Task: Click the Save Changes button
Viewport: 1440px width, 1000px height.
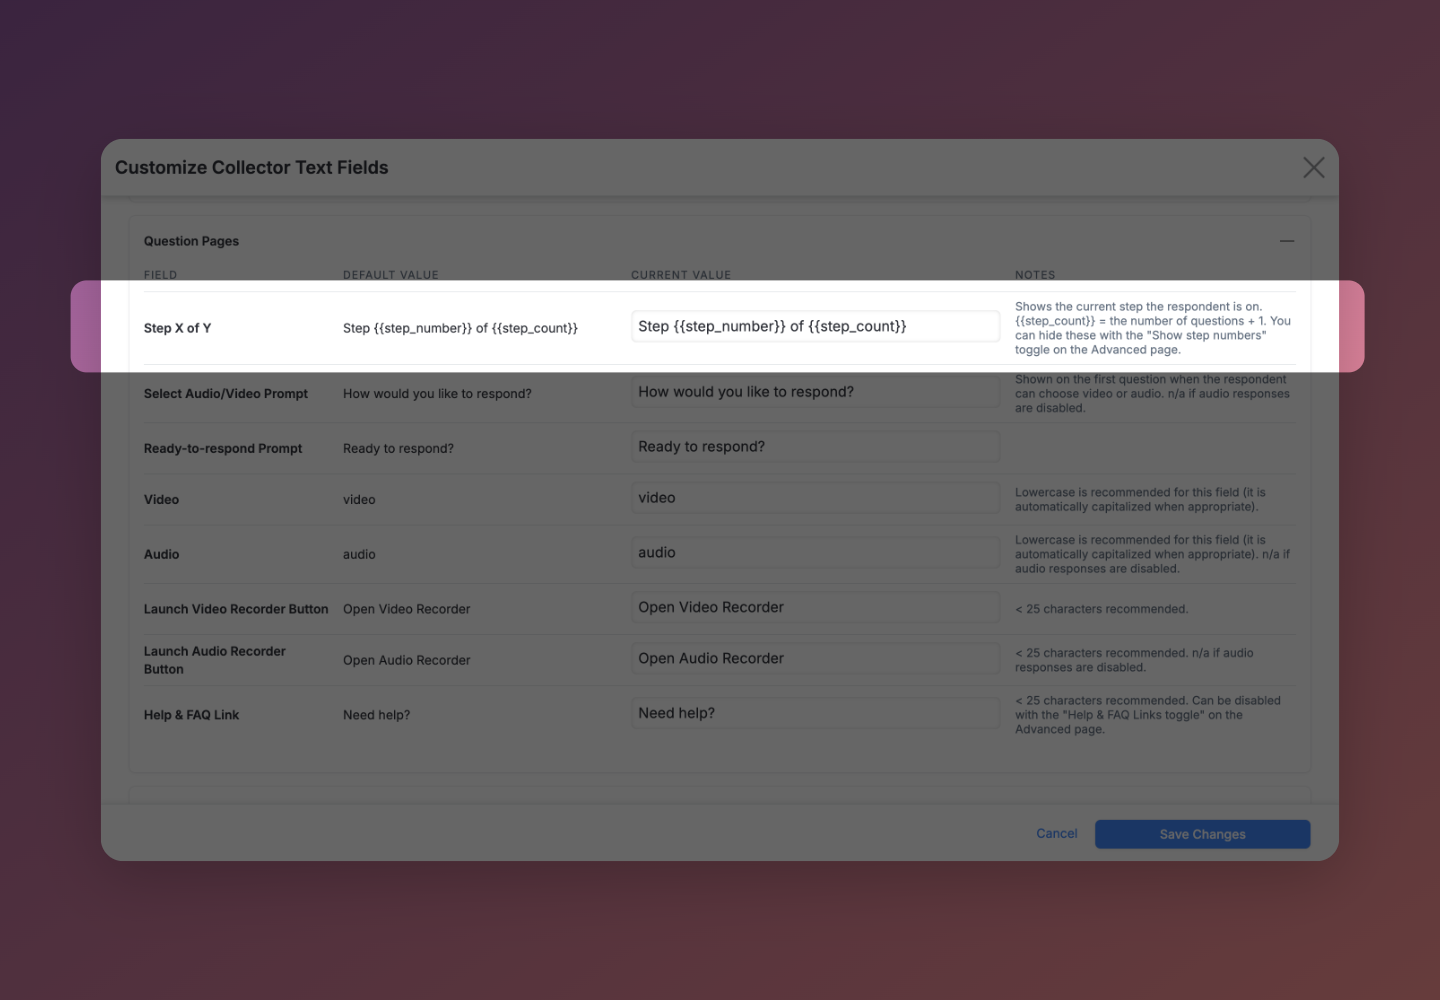Action: click(x=1202, y=834)
